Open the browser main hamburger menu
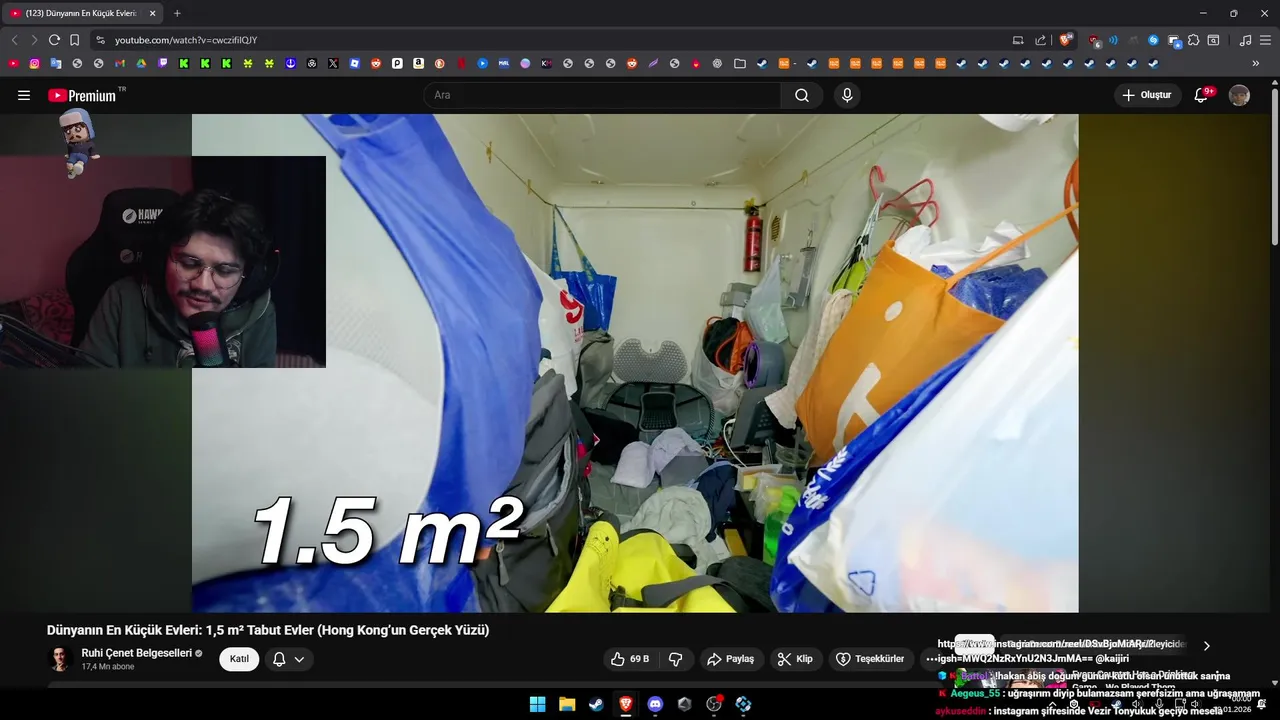The height and width of the screenshot is (720, 1280). [1265, 40]
